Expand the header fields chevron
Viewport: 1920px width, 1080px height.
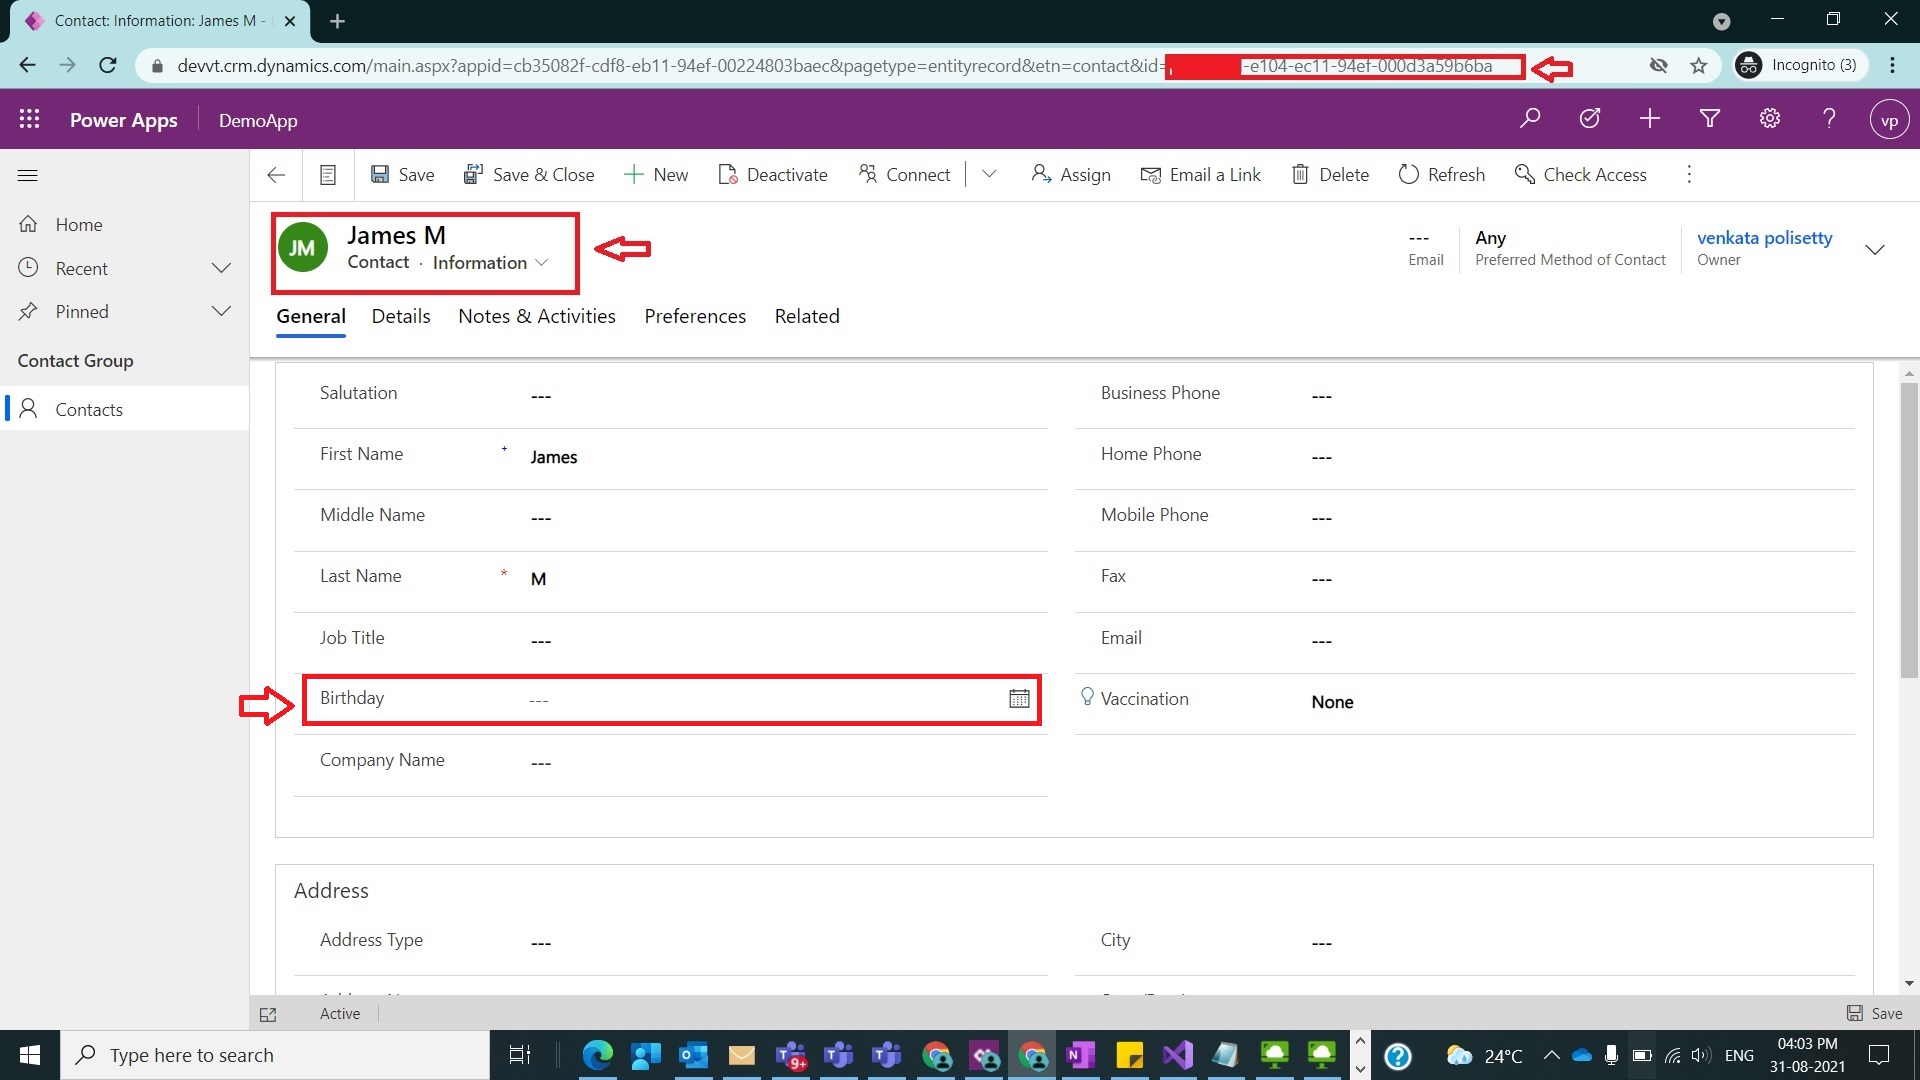(x=1875, y=248)
